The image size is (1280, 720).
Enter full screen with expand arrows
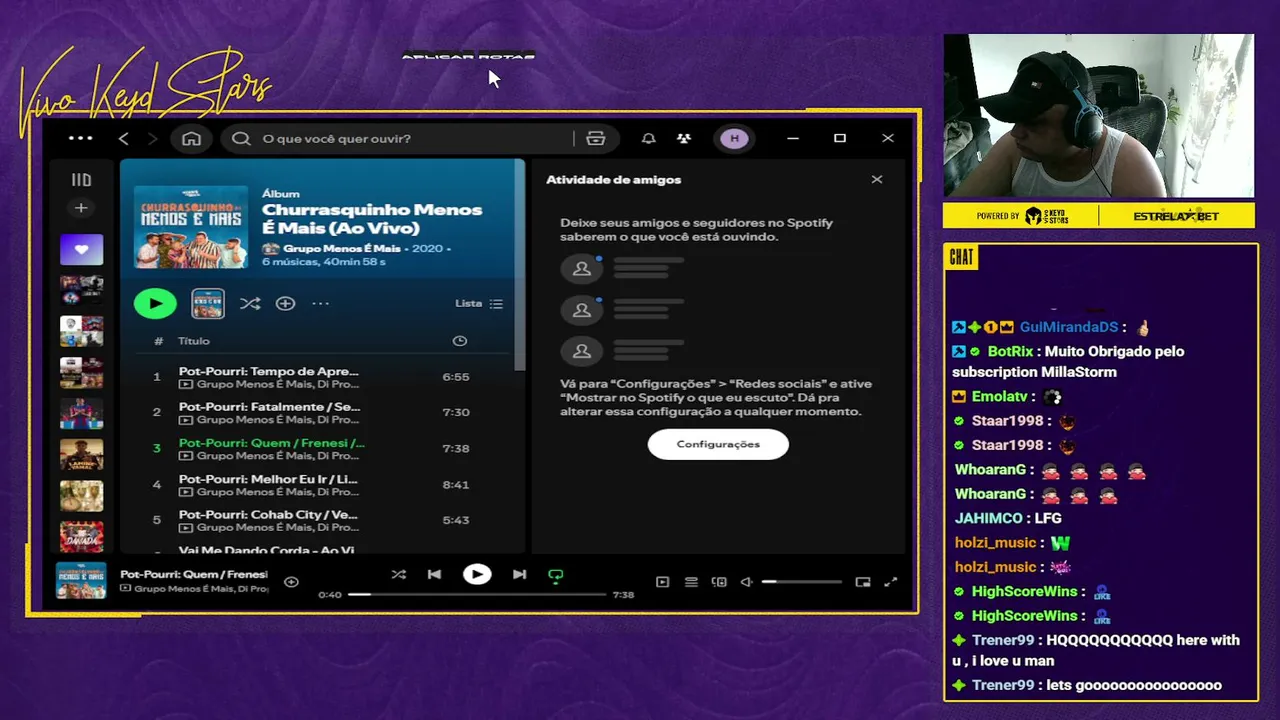[891, 582]
